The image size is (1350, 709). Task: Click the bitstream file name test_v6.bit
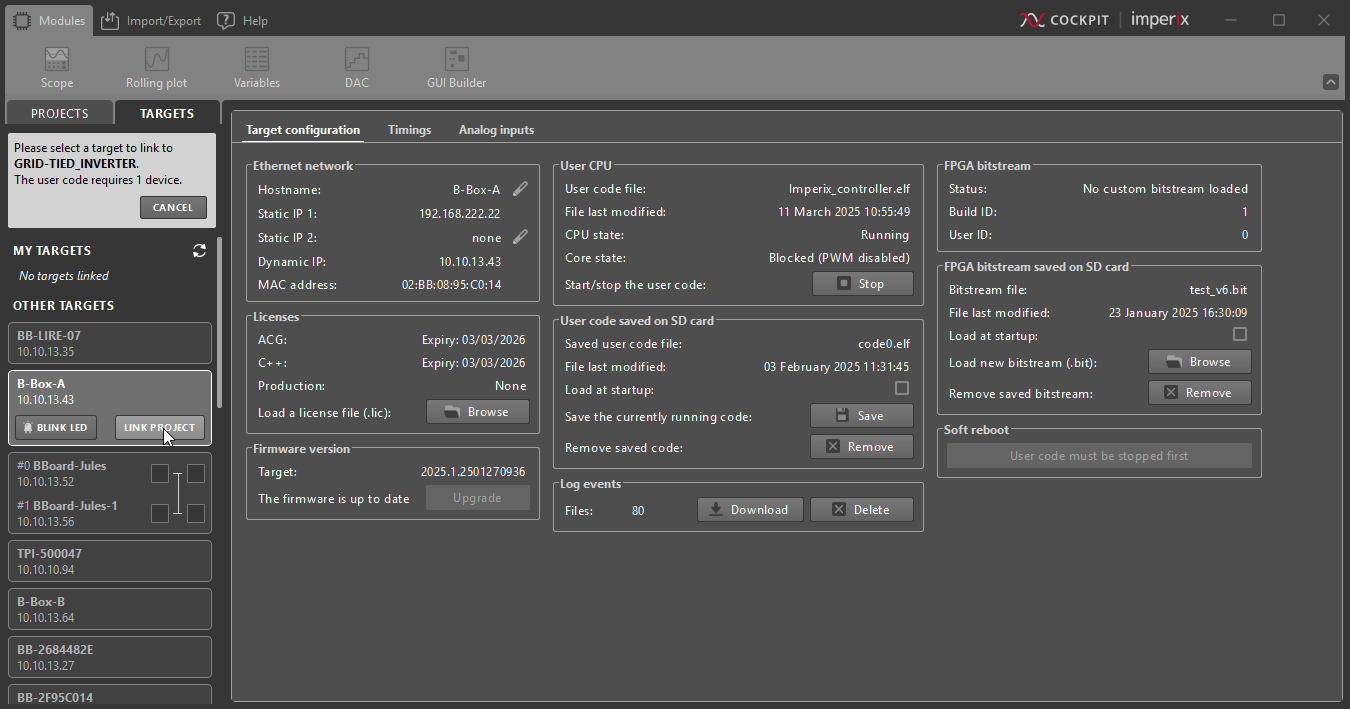pyautogui.click(x=1218, y=290)
